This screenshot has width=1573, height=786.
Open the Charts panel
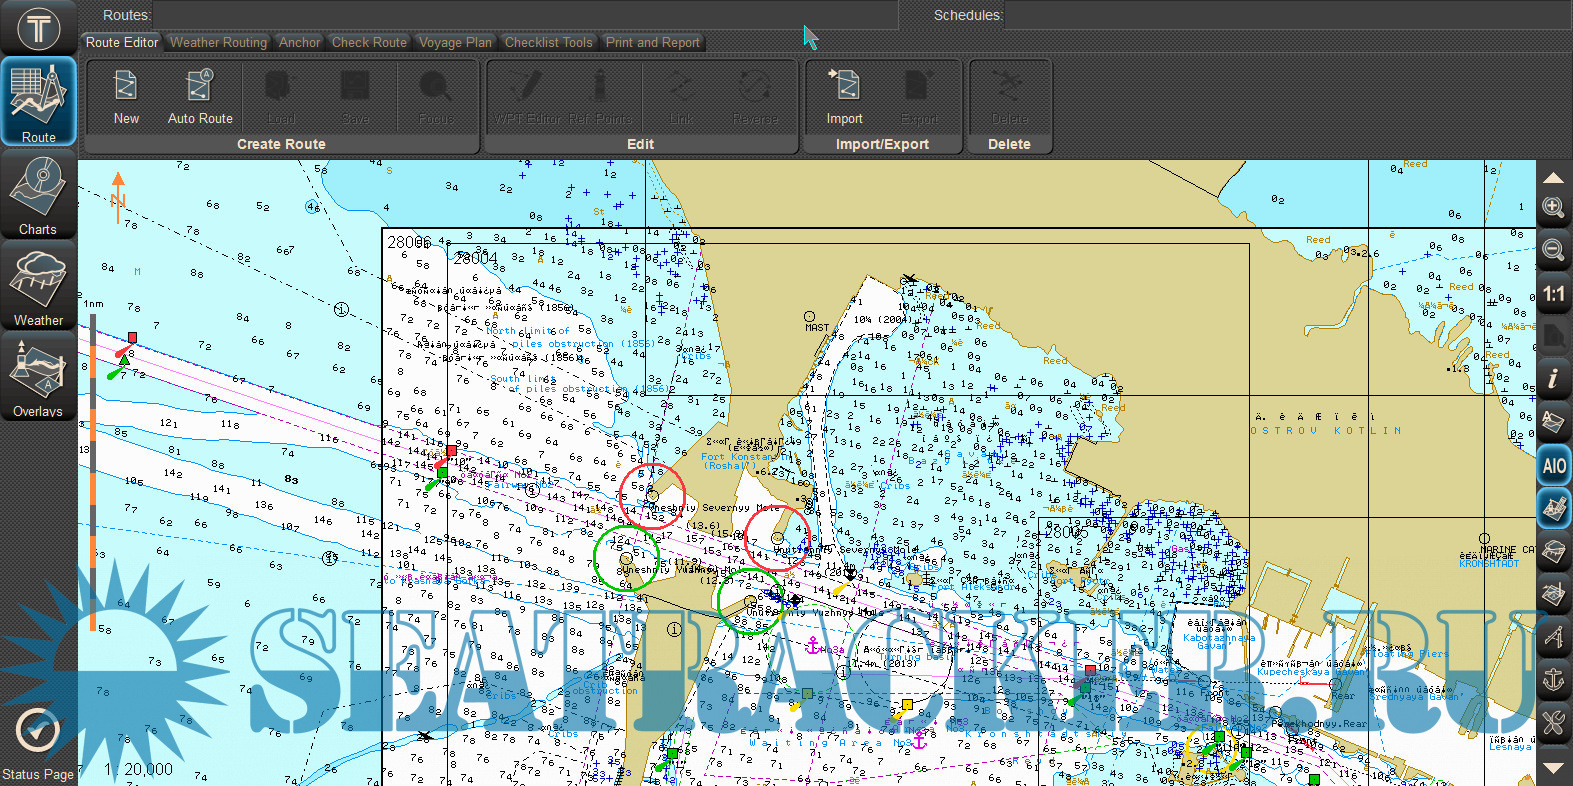[x=38, y=195]
